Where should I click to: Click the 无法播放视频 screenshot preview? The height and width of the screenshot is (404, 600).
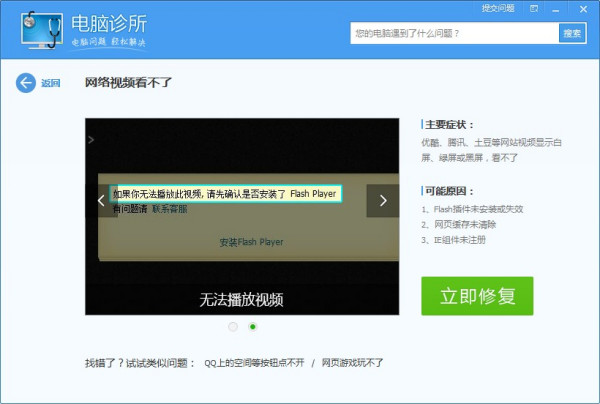[242, 217]
